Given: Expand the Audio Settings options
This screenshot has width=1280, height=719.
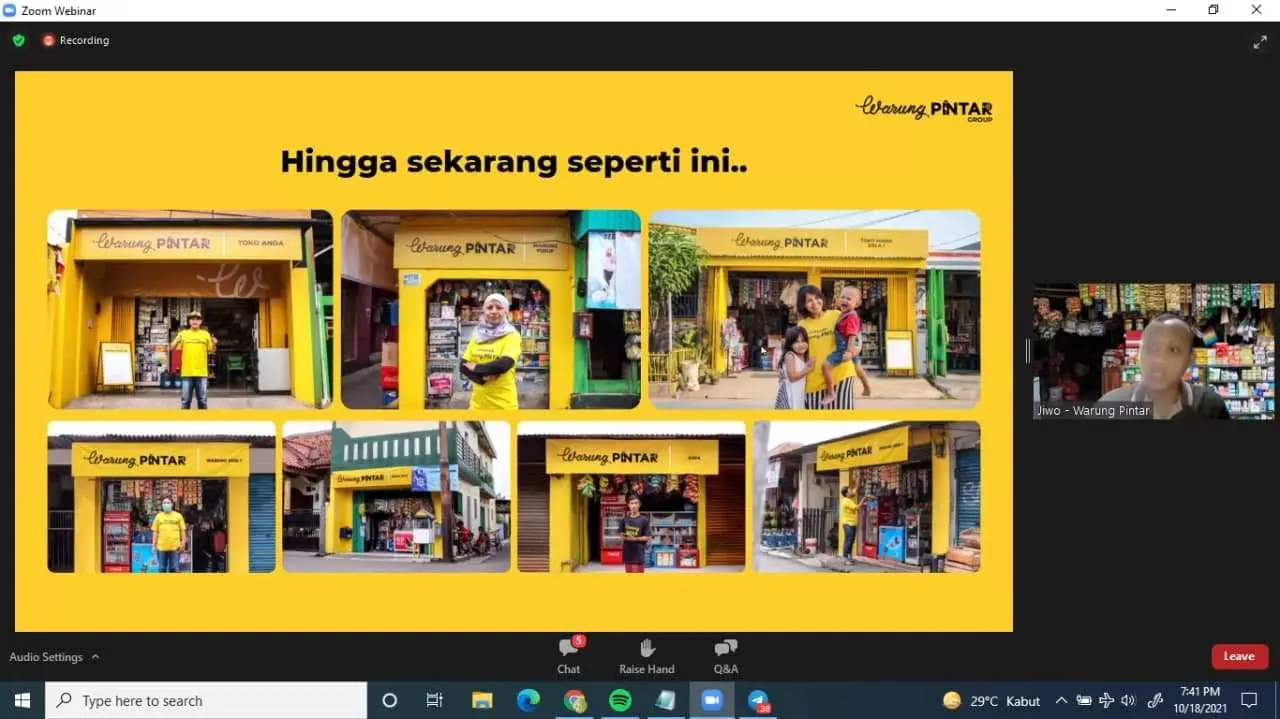Looking at the screenshot, I should tap(95, 657).
